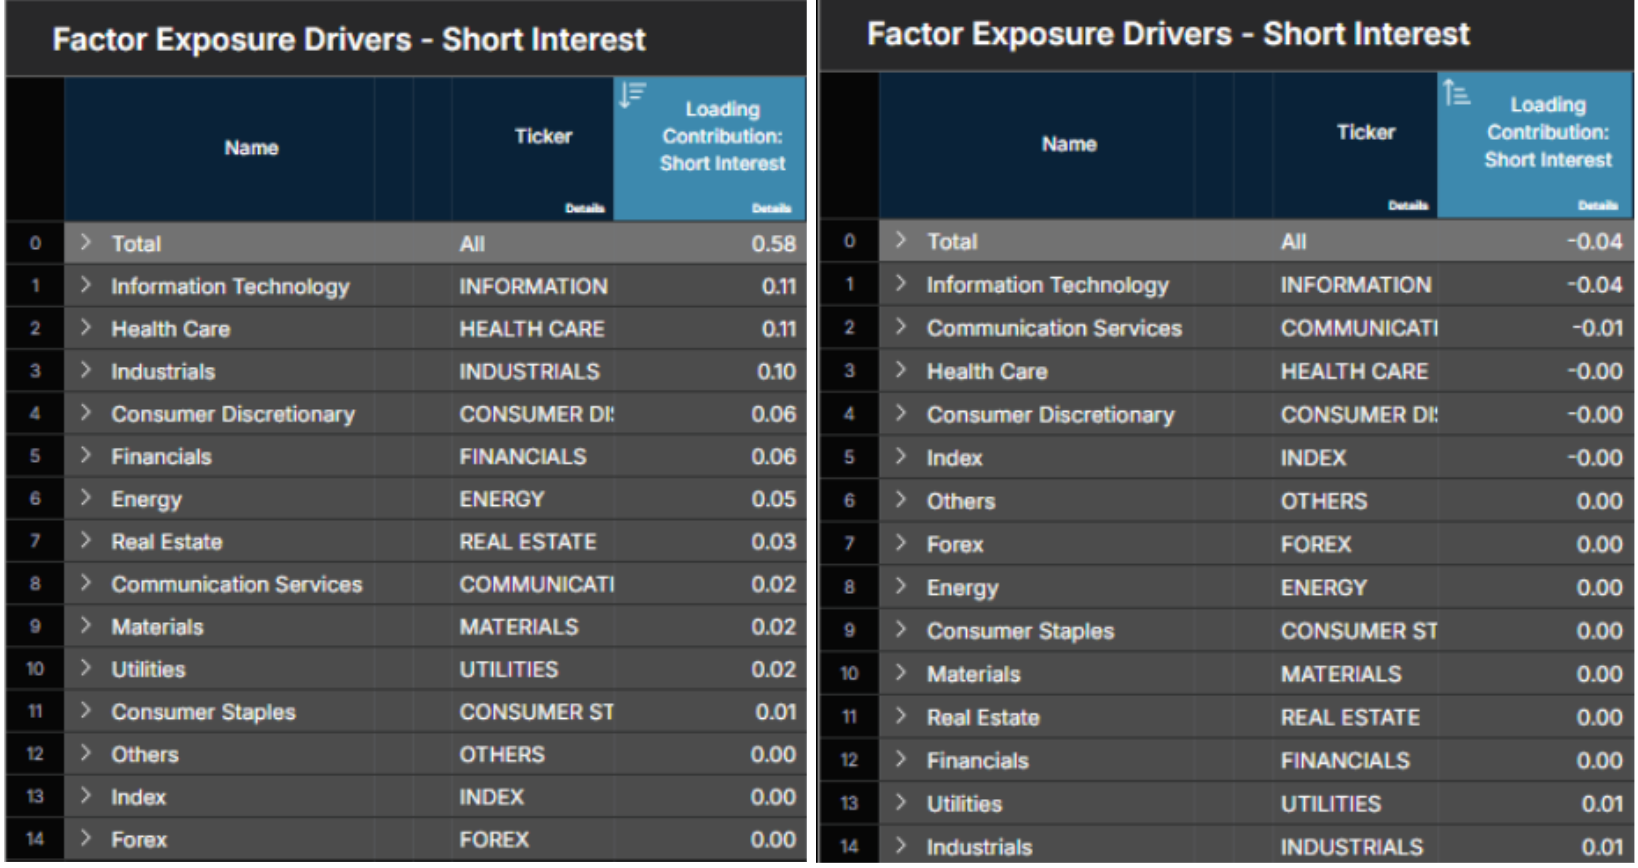Click Ticker column header in right table
Screen dimensions: 1638x868
coord(1365,132)
